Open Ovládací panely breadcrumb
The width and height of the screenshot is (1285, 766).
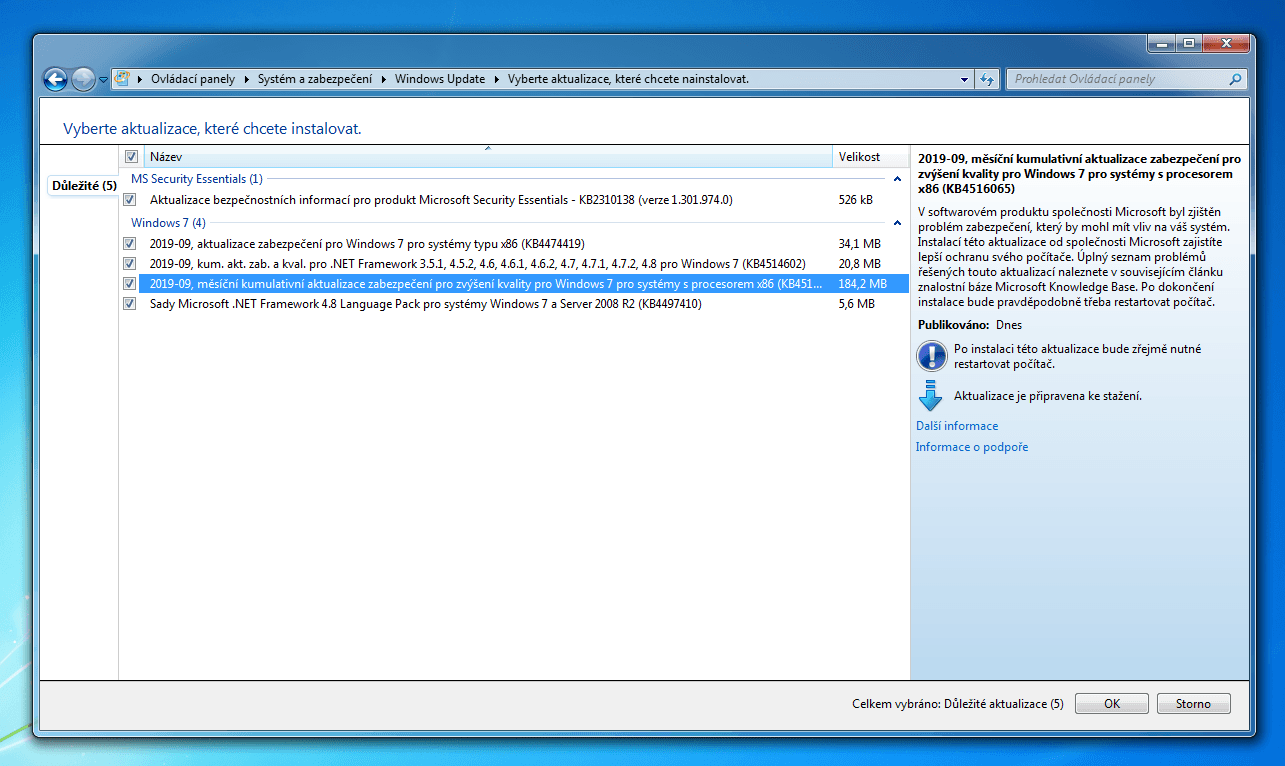click(x=193, y=79)
